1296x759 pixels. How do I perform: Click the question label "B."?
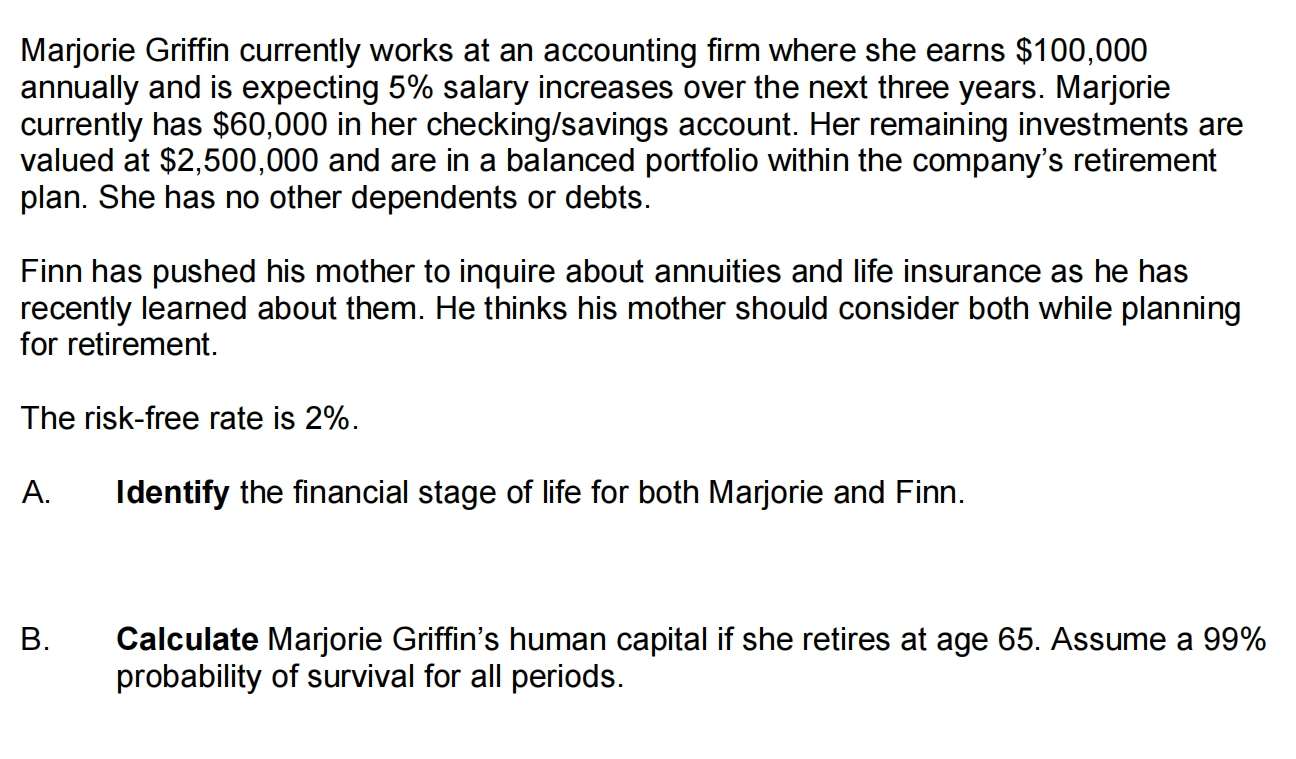36,640
